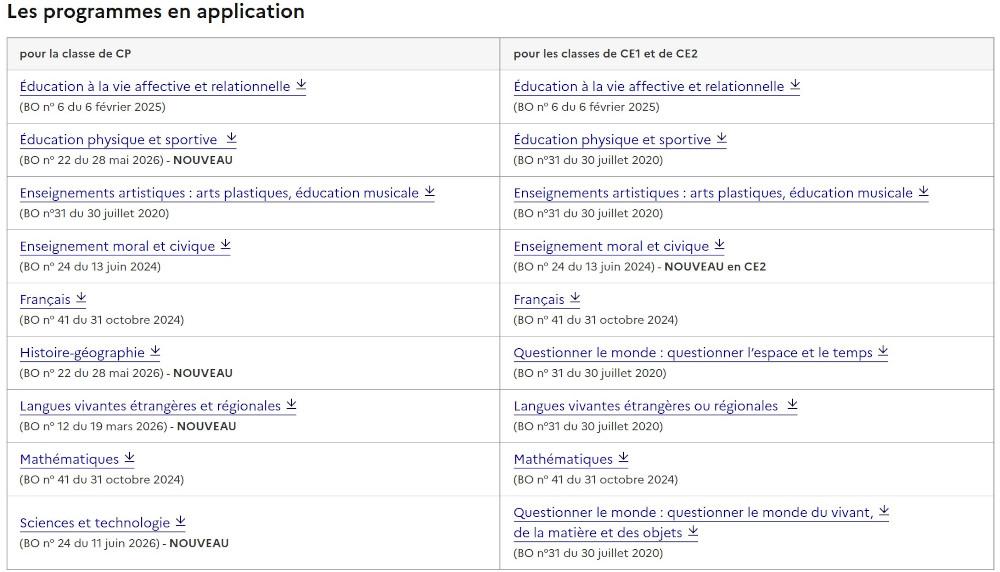Click download icon next to CE1-CE2 Mathématiques
The width and height of the screenshot is (1000, 572).
click(x=623, y=457)
